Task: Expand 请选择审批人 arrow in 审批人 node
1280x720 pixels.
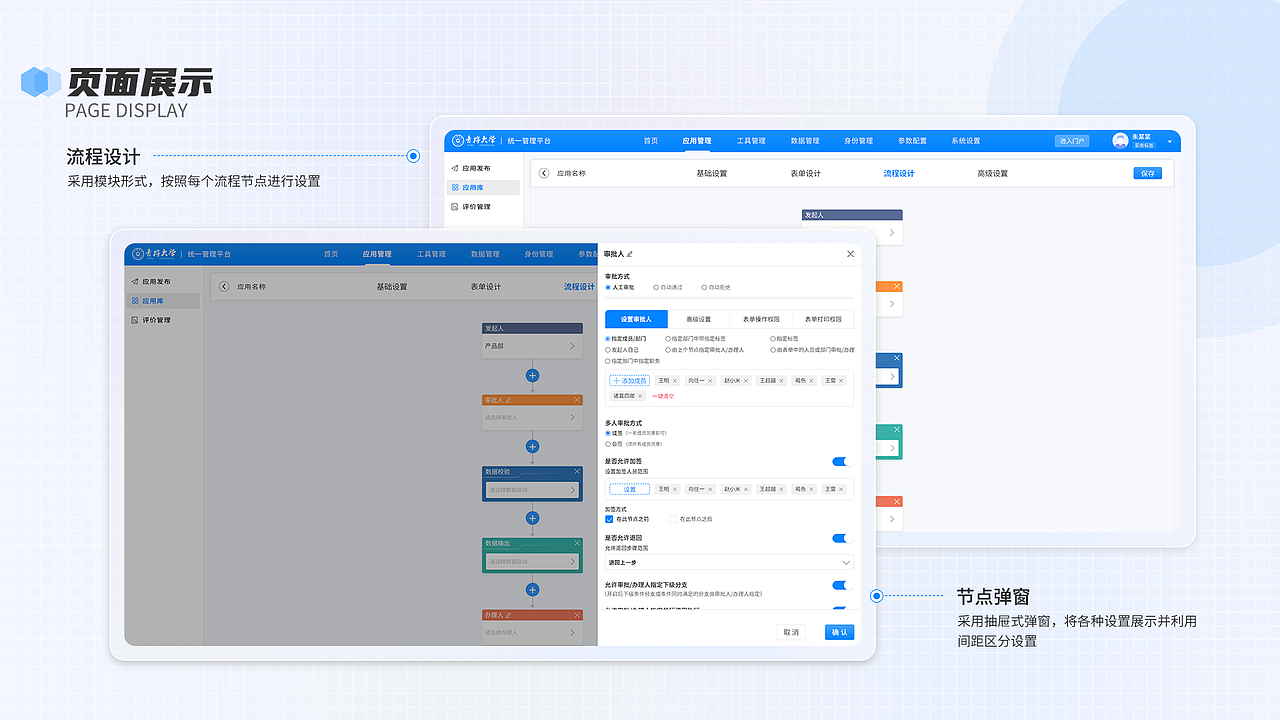Action: 572,418
